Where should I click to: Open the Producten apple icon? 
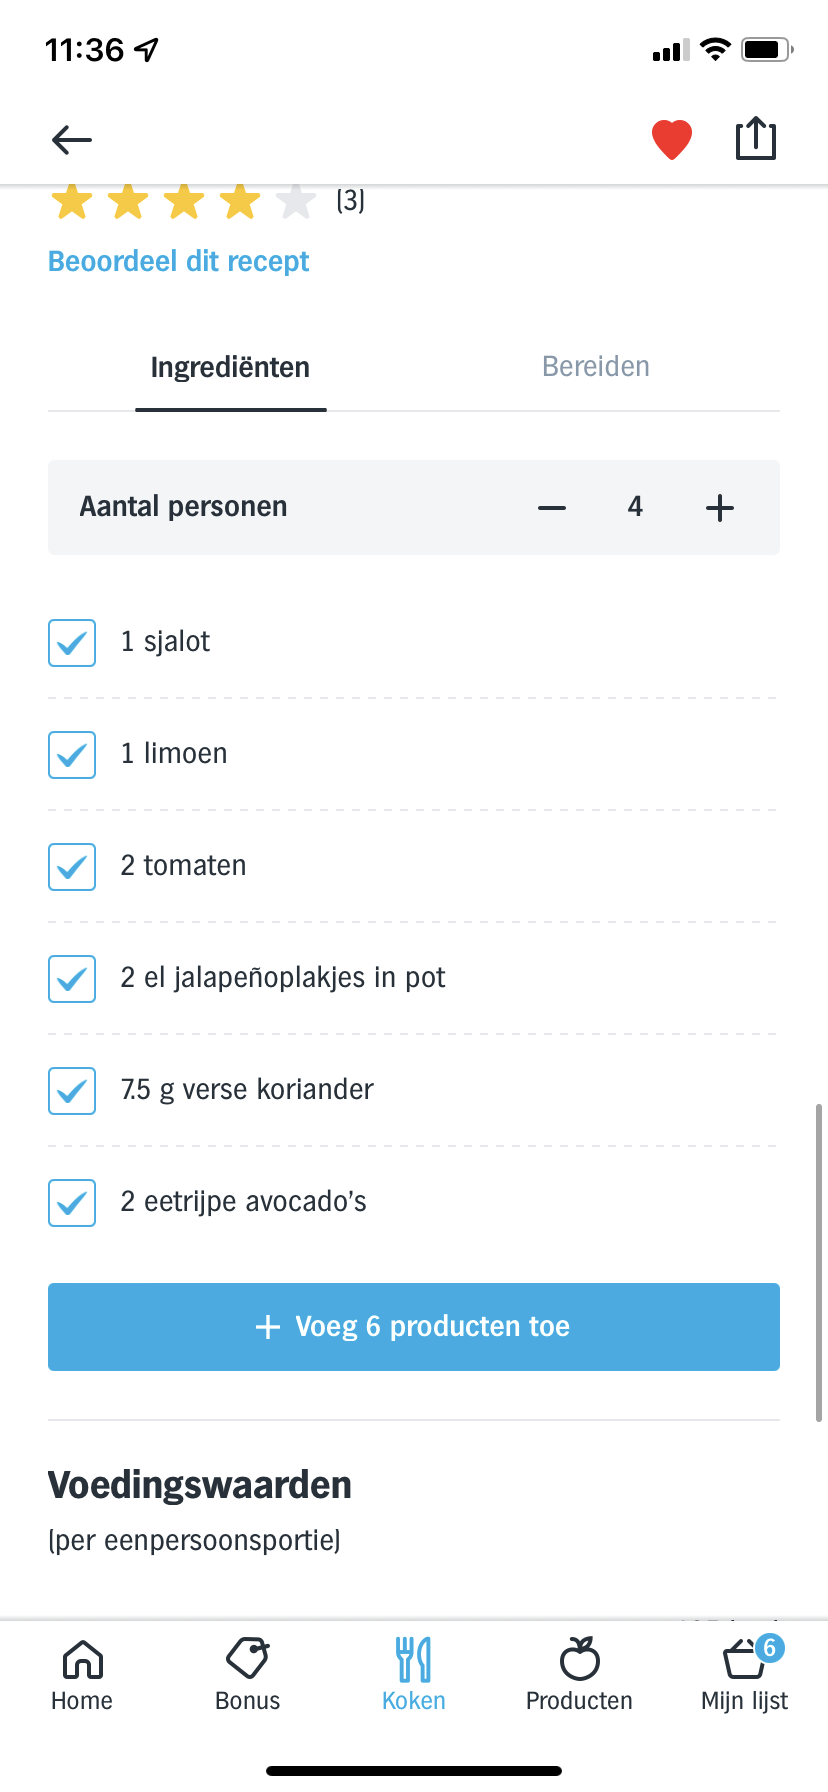tap(580, 1660)
